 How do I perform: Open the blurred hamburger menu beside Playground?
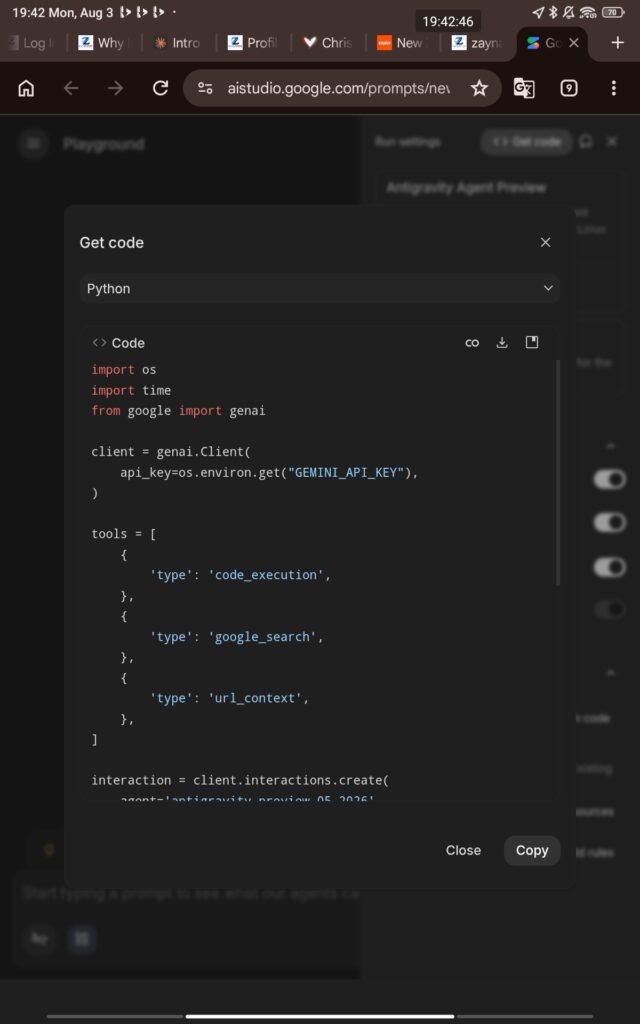pyautogui.click(x=34, y=144)
